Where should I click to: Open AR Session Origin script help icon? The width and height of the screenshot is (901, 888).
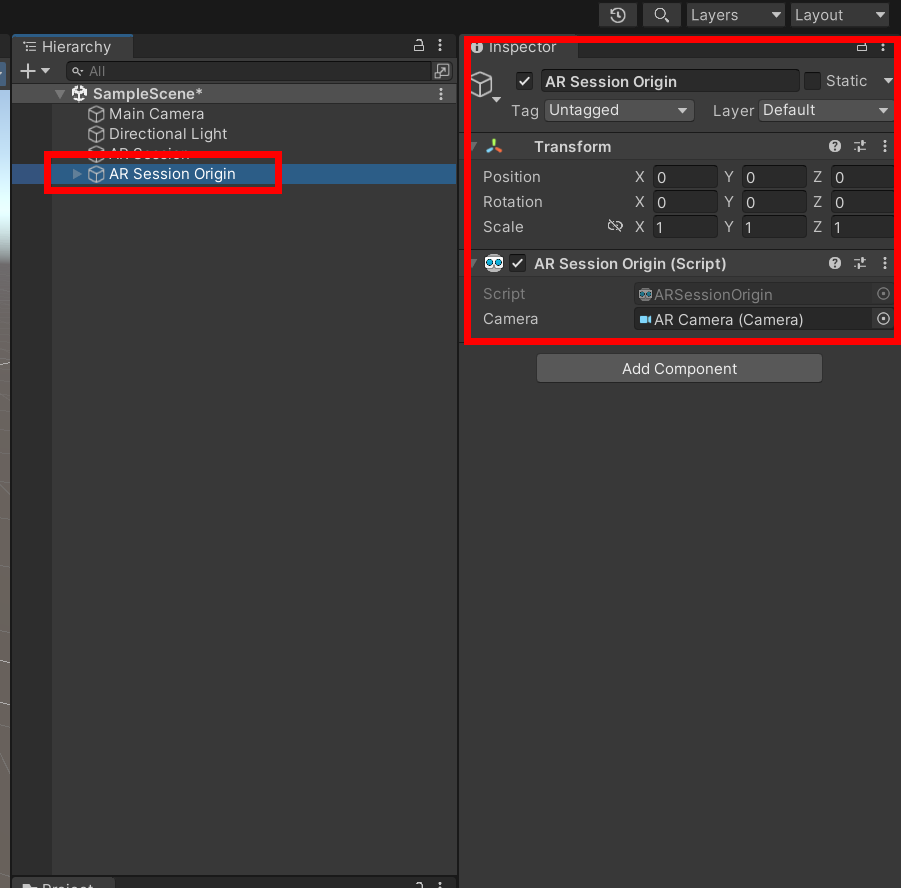click(x=835, y=263)
